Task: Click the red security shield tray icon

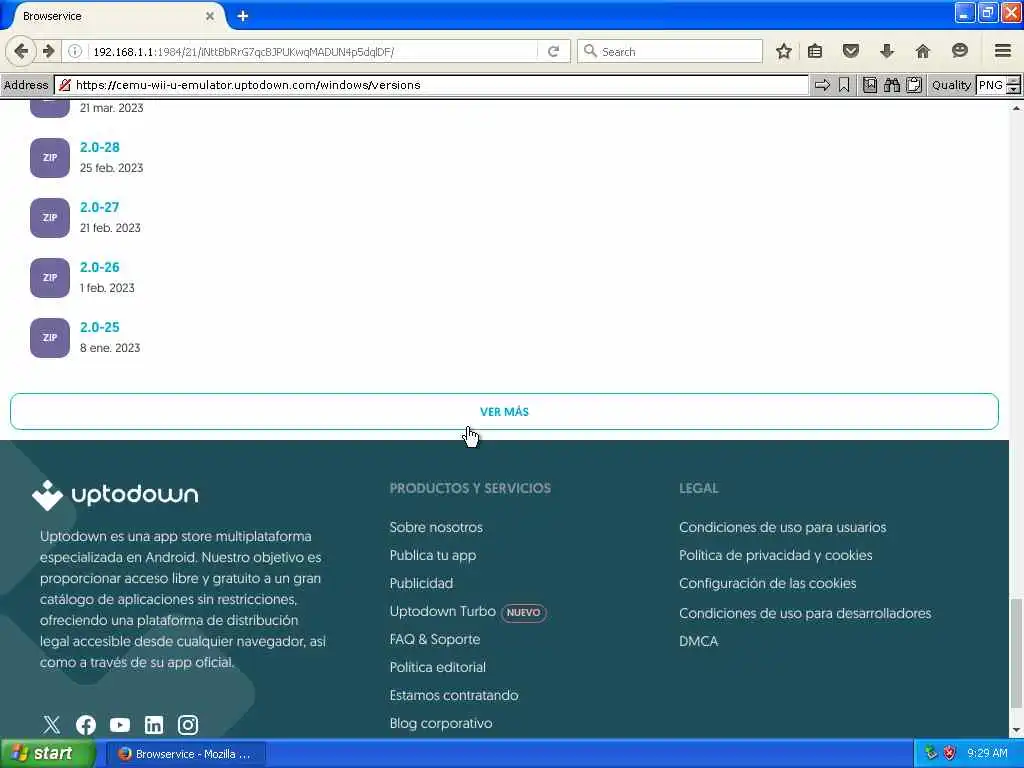Action: pyautogui.click(x=949, y=753)
